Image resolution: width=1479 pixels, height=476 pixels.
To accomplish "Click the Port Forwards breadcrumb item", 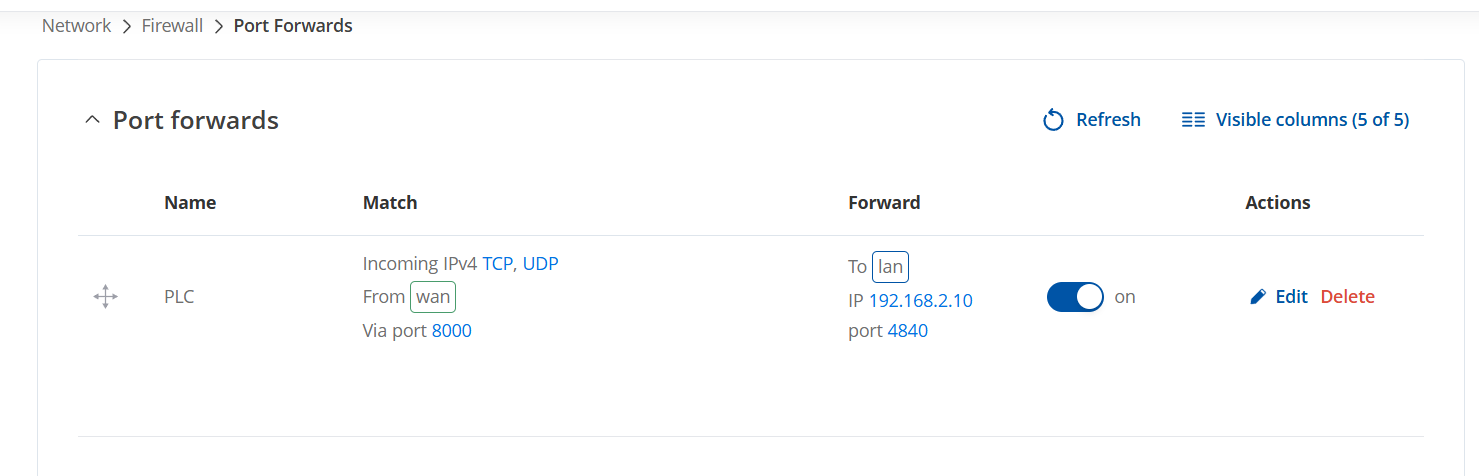I will point(293,26).
